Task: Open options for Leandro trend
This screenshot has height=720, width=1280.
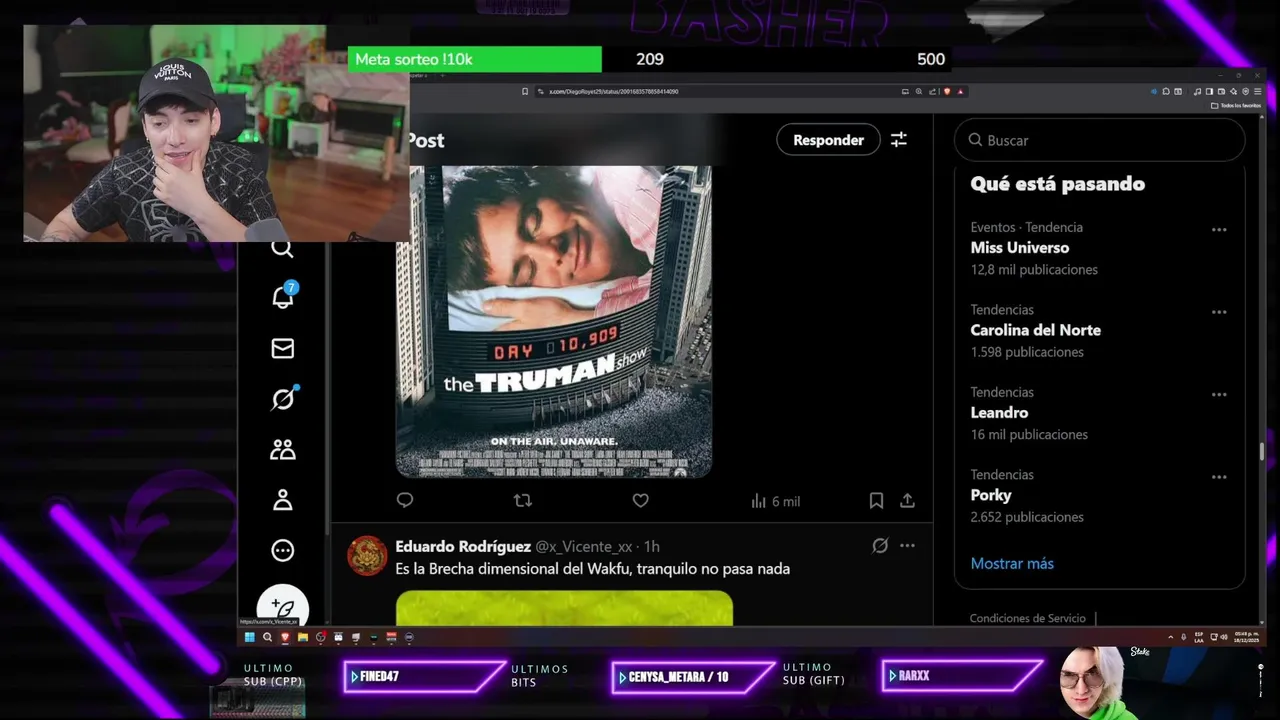Action: point(1219,395)
